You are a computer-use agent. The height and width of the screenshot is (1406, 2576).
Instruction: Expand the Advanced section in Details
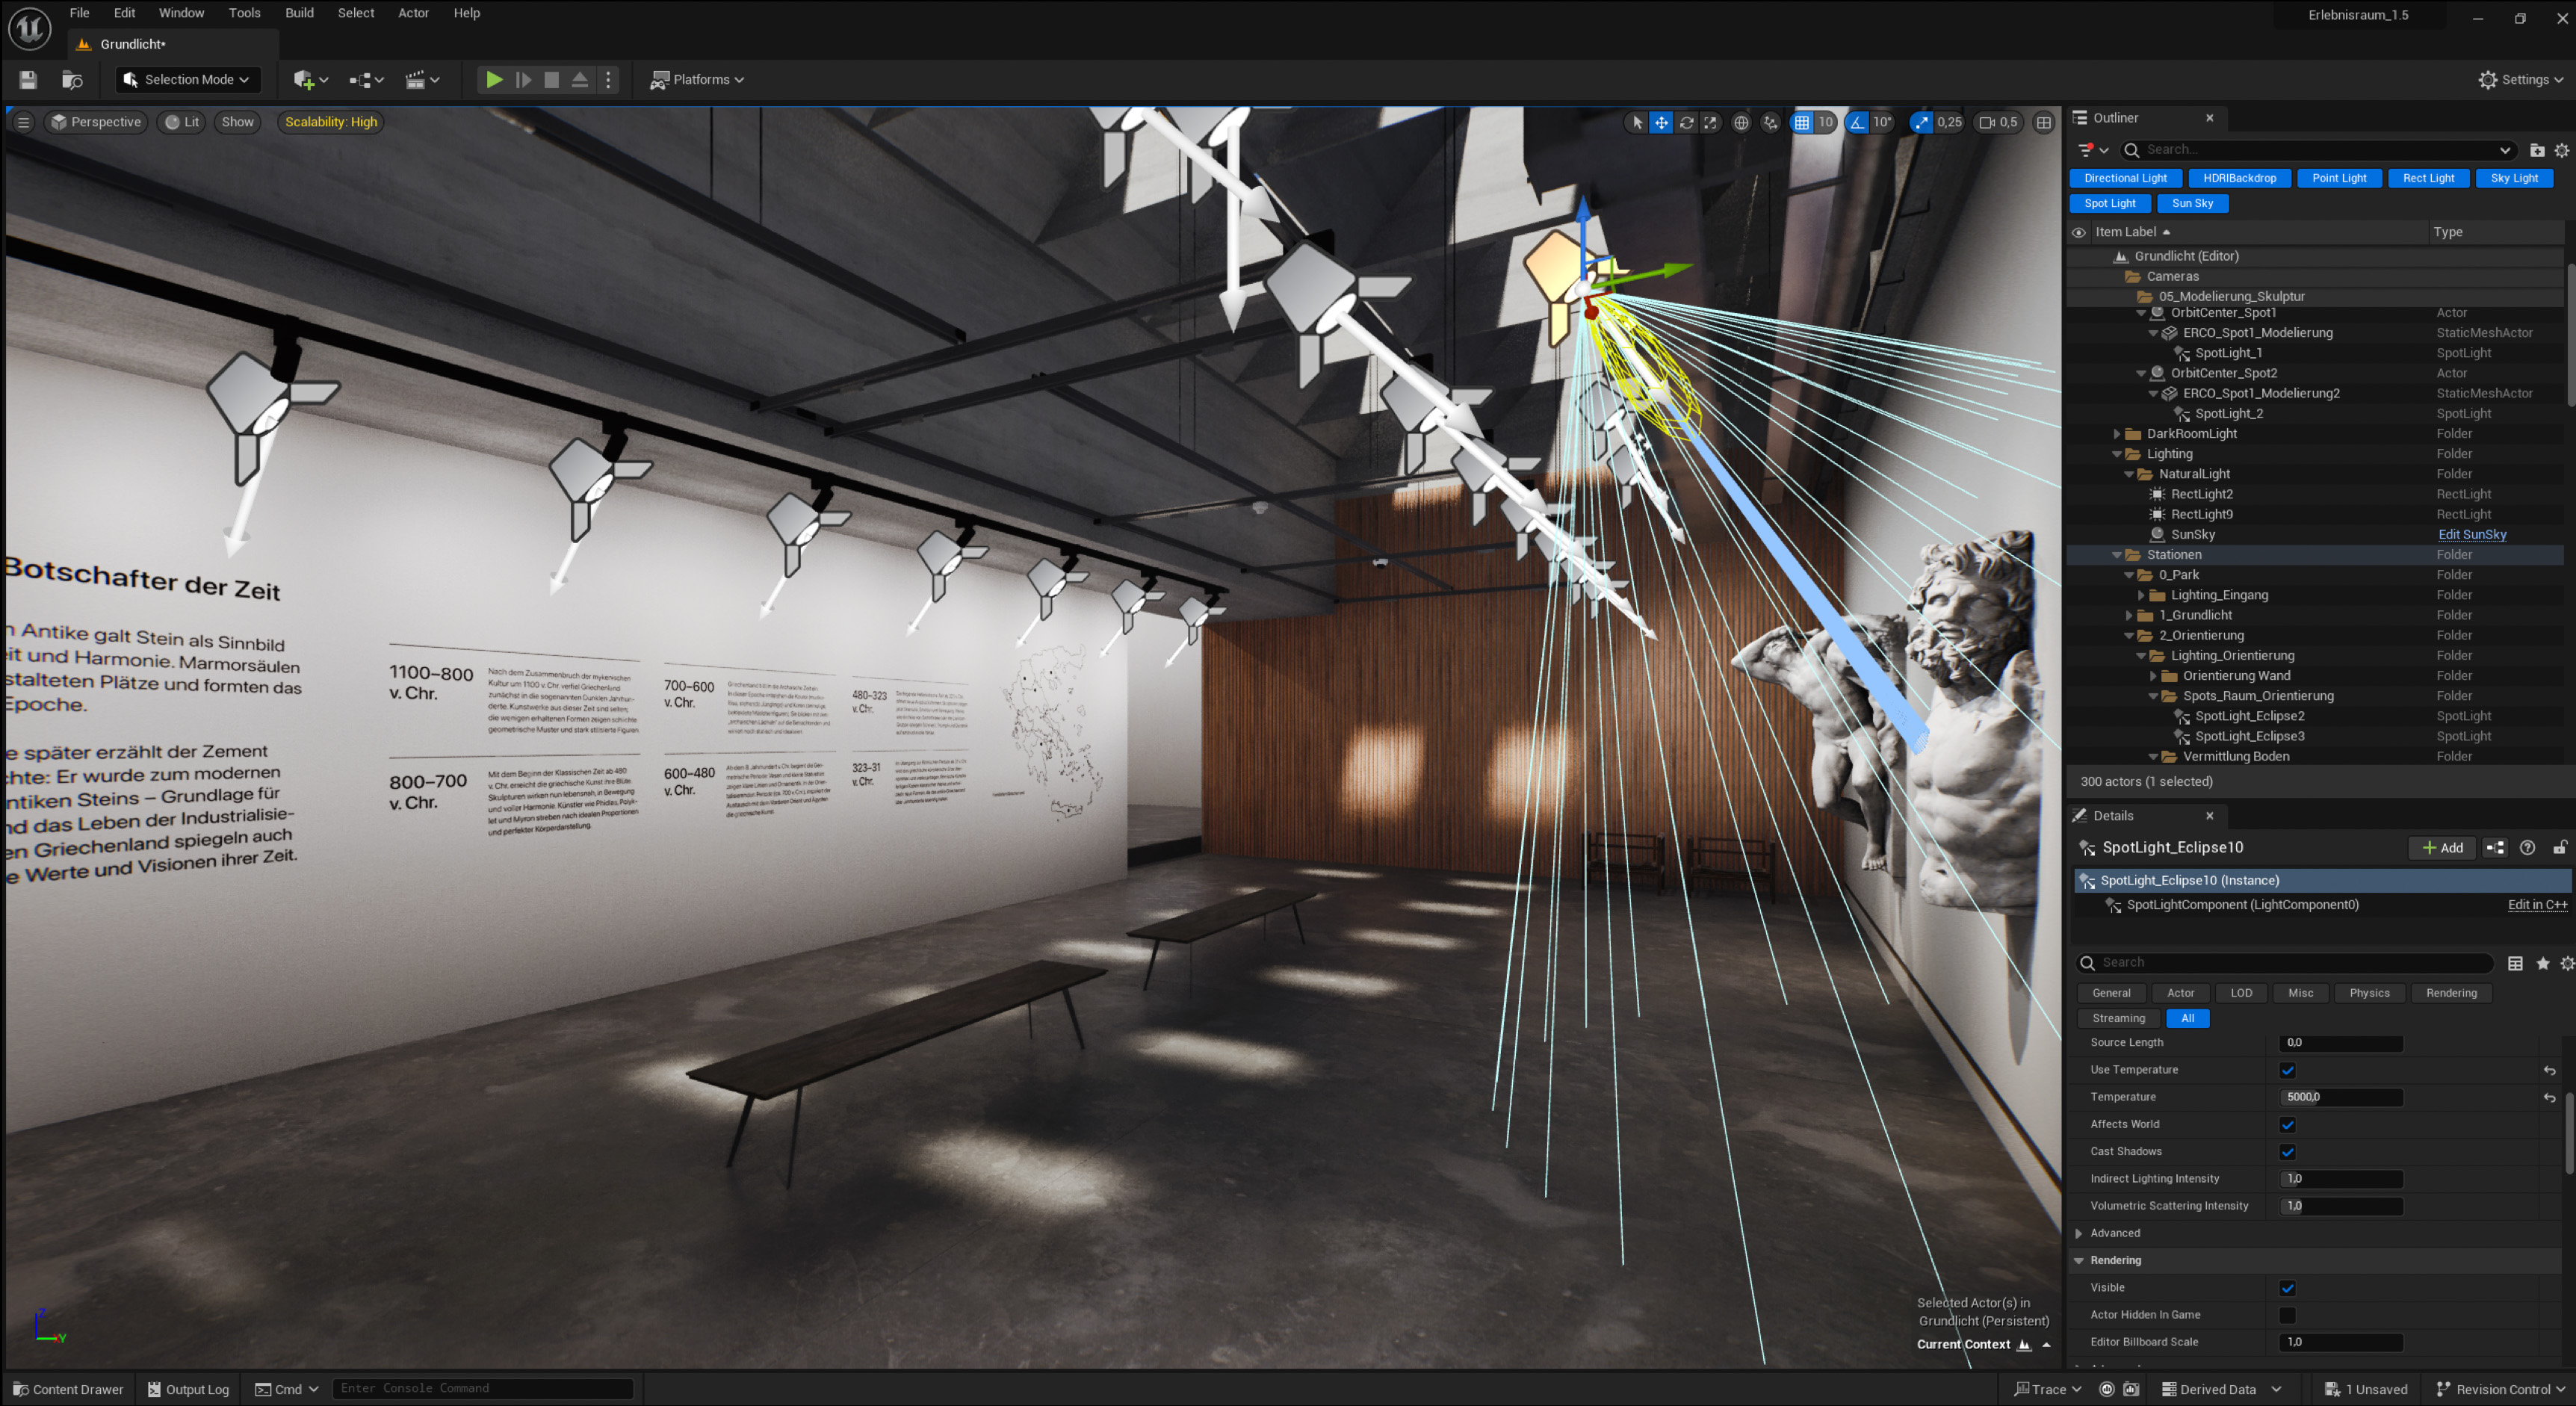tap(2079, 1234)
